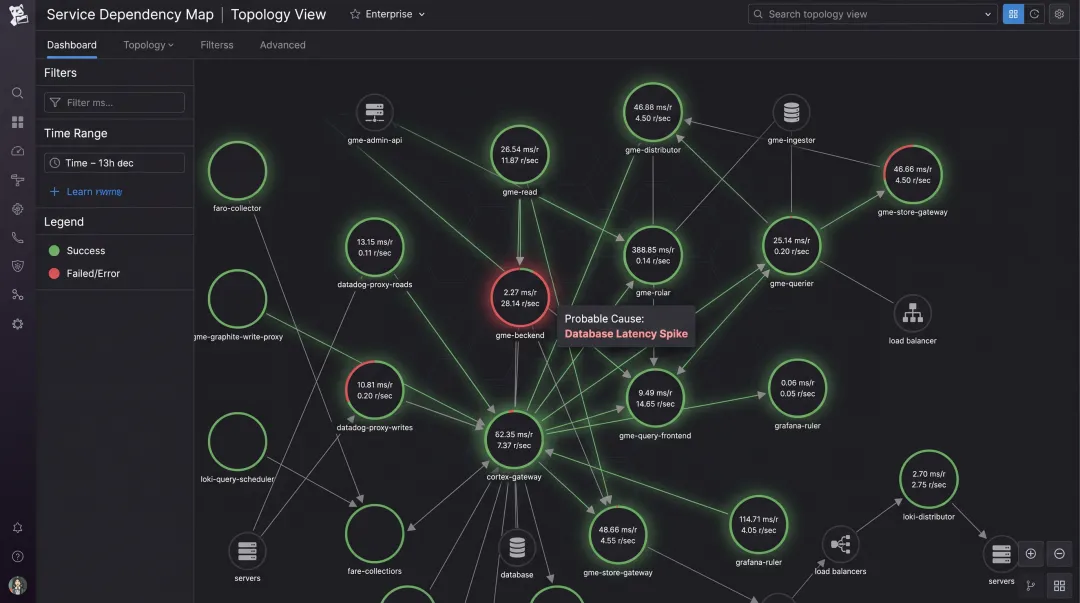This screenshot has height=603, width=1080.
Task: Click the bell alerts icon in sidebar
Action: tap(18, 528)
